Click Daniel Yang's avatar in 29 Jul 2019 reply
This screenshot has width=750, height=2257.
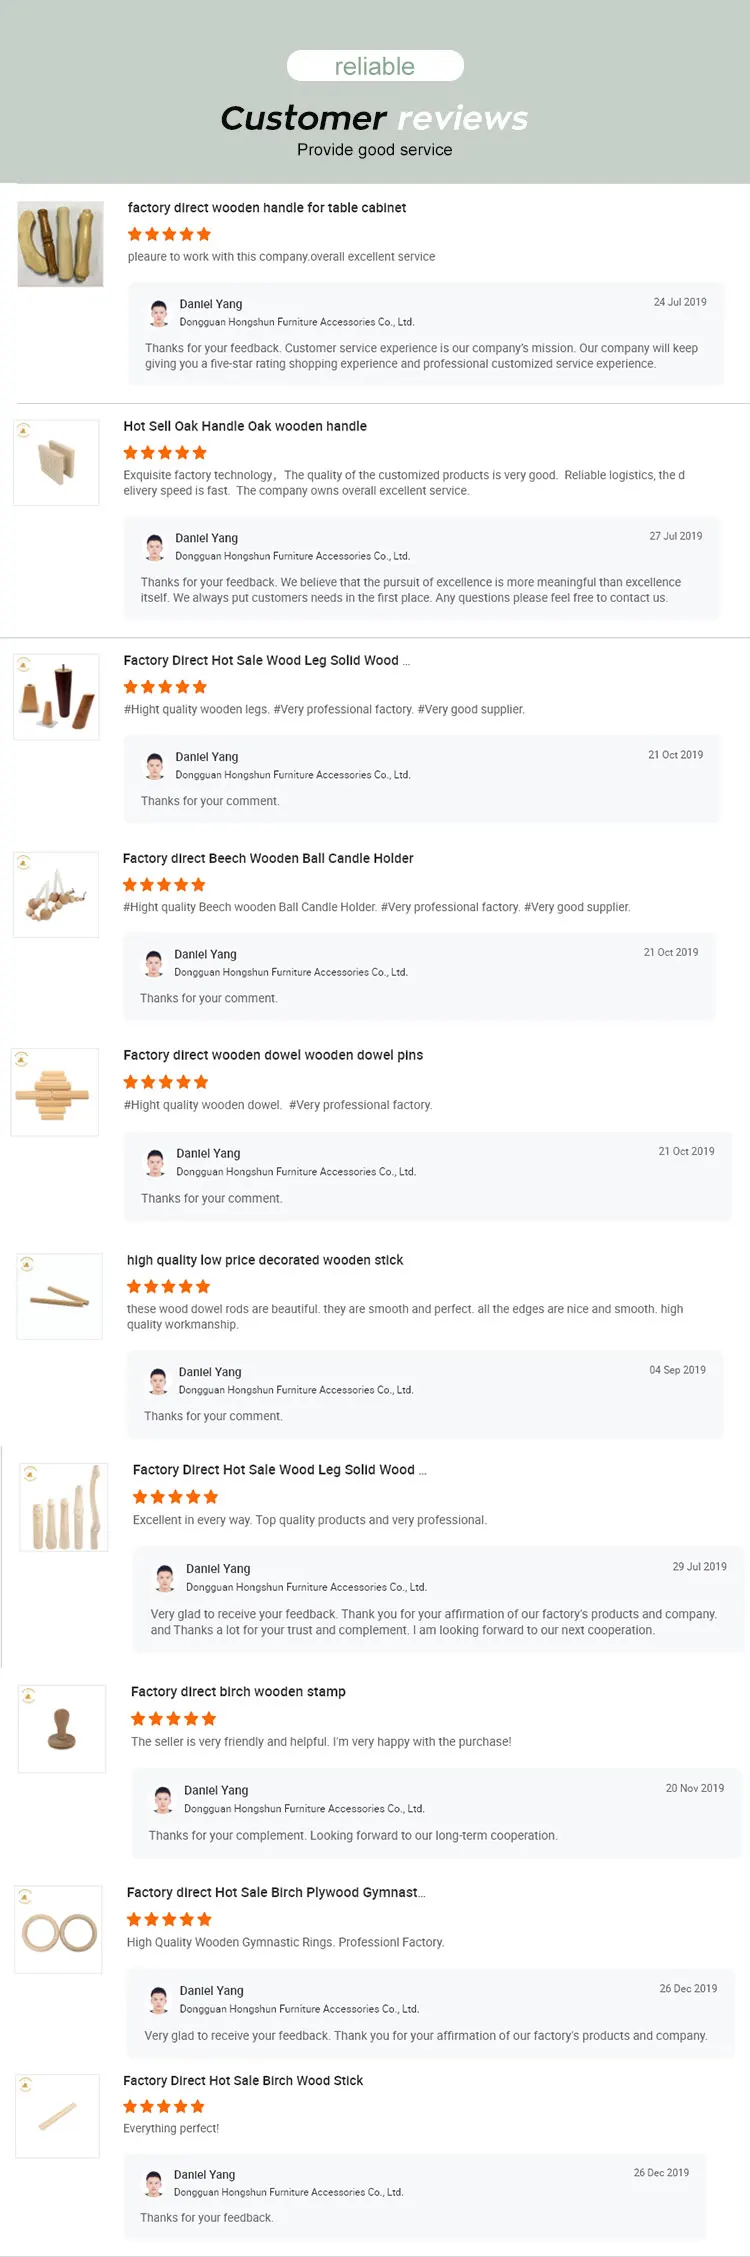tap(165, 1578)
